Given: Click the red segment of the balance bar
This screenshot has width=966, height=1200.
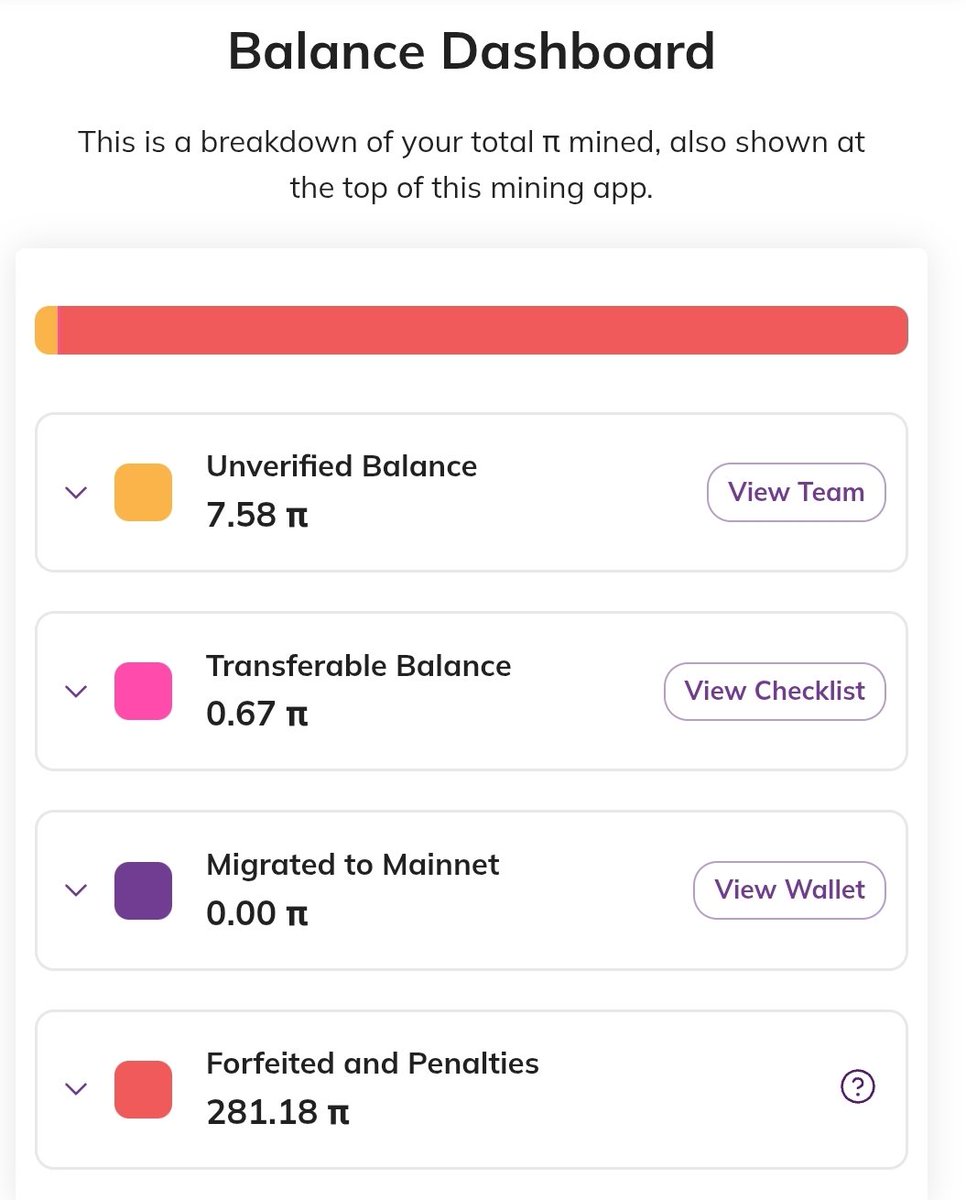Looking at the screenshot, I should (x=480, y=330).
